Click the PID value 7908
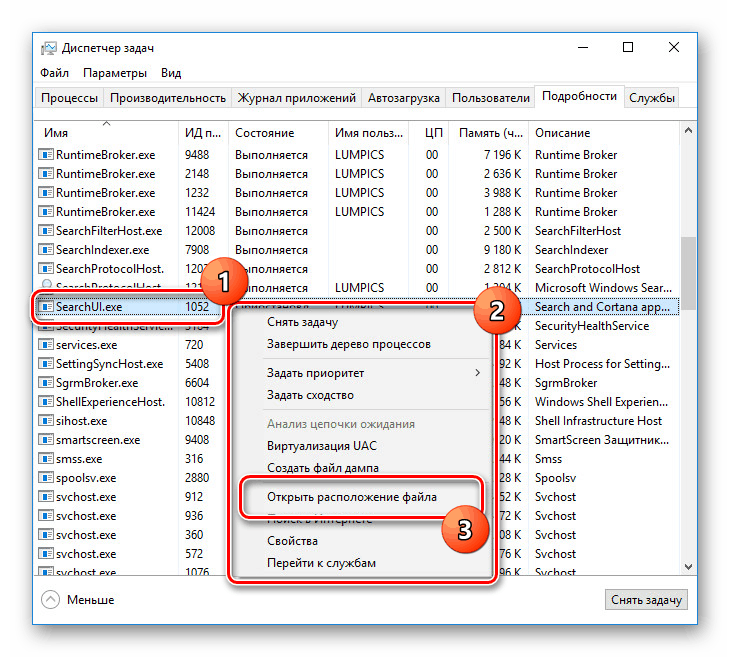Viewport: 730px width, 657px height. [197, 250]
